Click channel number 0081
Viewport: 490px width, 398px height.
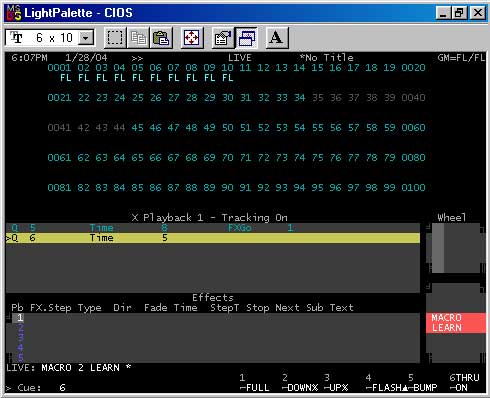(x=59, y=188)
